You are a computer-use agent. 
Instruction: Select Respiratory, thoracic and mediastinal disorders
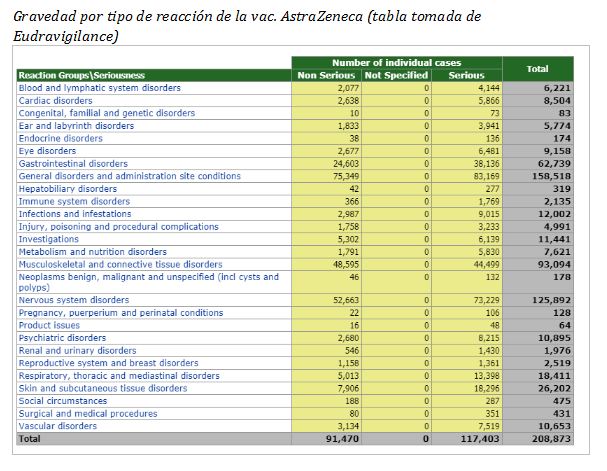point(119,376)
